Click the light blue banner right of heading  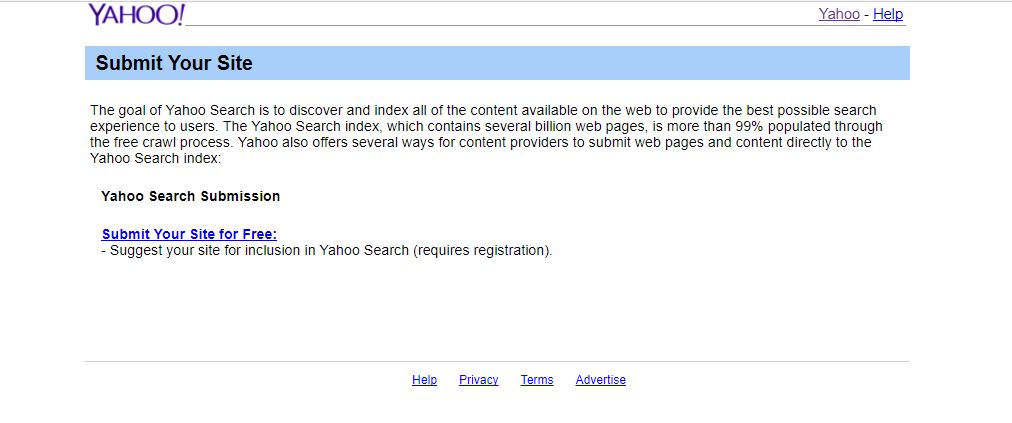[581, 63]
